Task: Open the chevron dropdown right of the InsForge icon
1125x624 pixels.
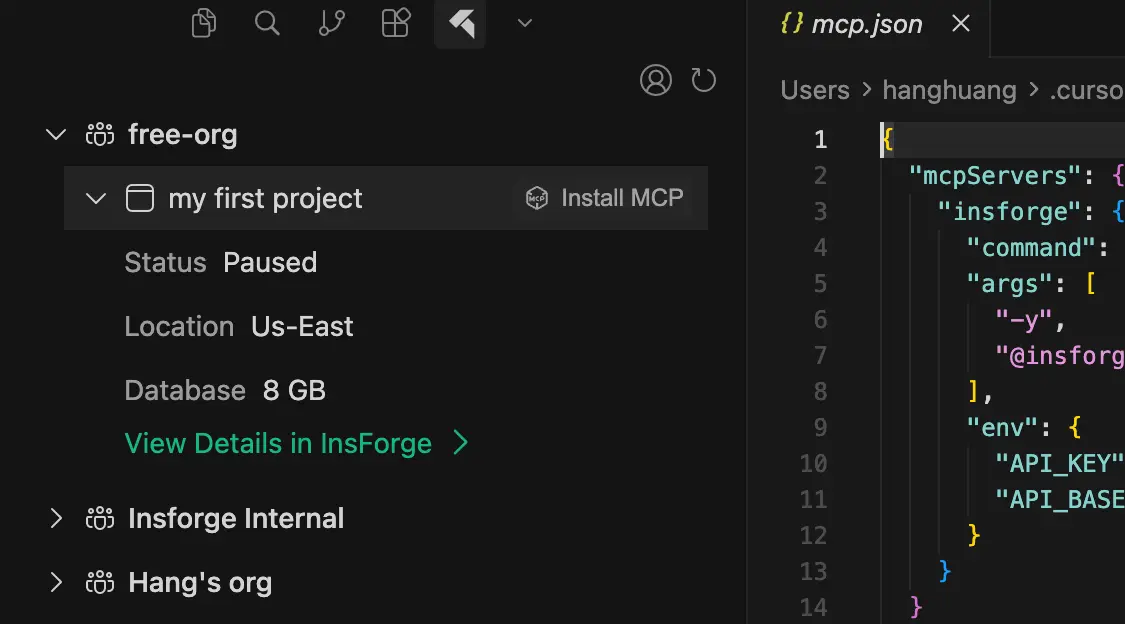Action: tap(524, 23)
